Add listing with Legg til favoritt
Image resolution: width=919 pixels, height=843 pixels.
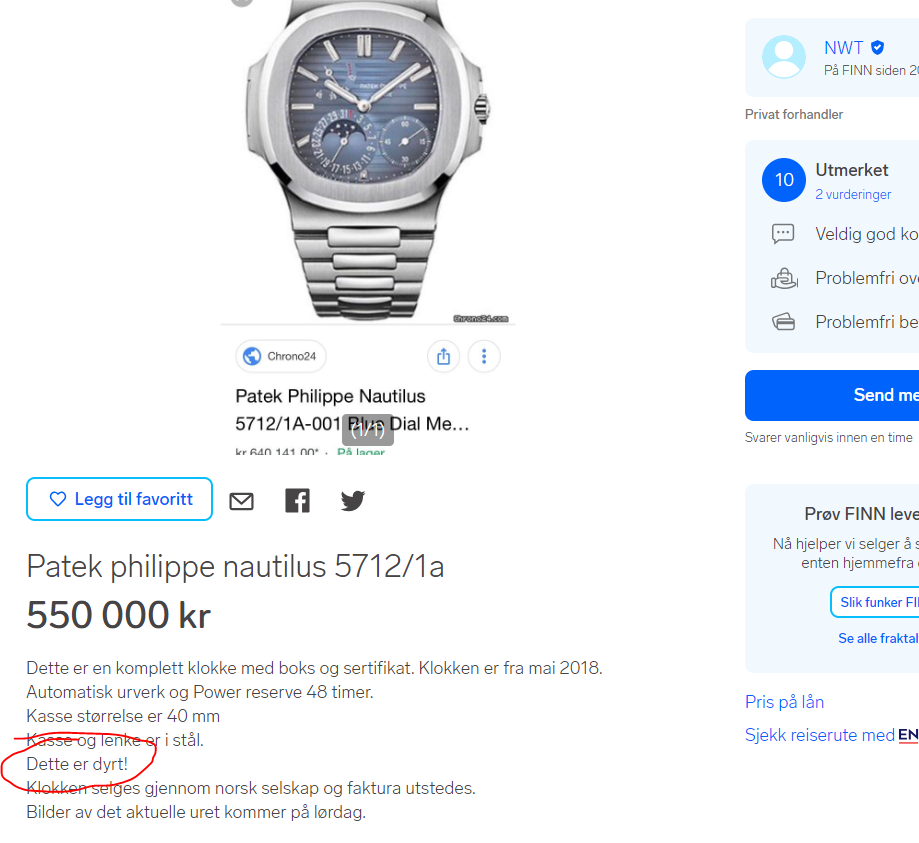coord(119,499)
